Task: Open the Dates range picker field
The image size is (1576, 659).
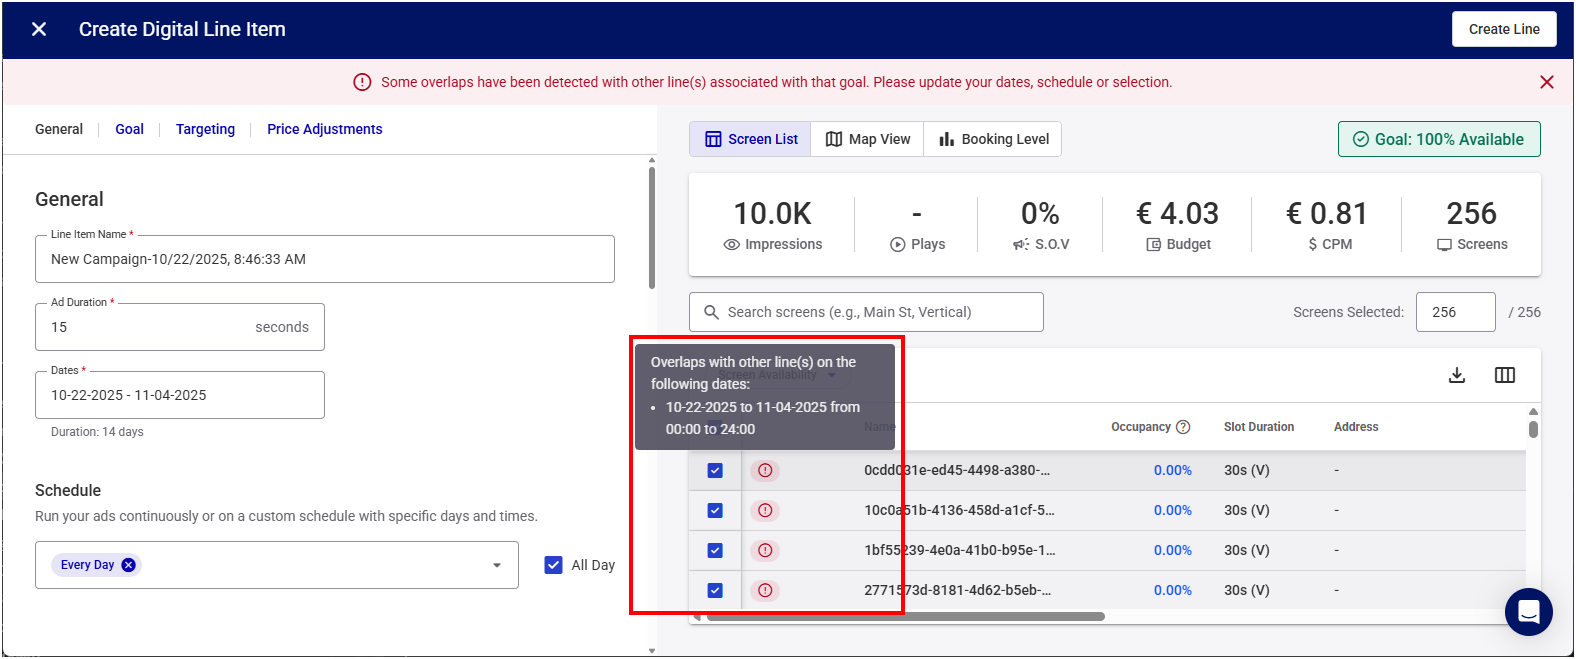Action: point(180,395)
